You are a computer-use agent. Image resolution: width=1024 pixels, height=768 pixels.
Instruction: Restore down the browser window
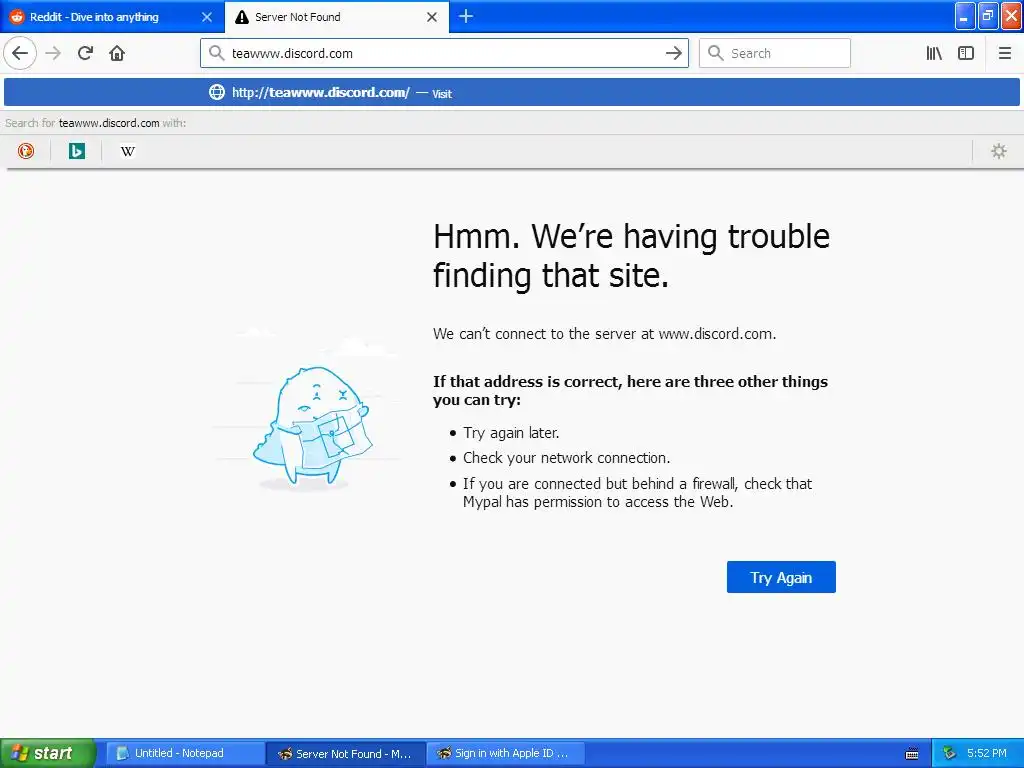[x=988, y=16]
